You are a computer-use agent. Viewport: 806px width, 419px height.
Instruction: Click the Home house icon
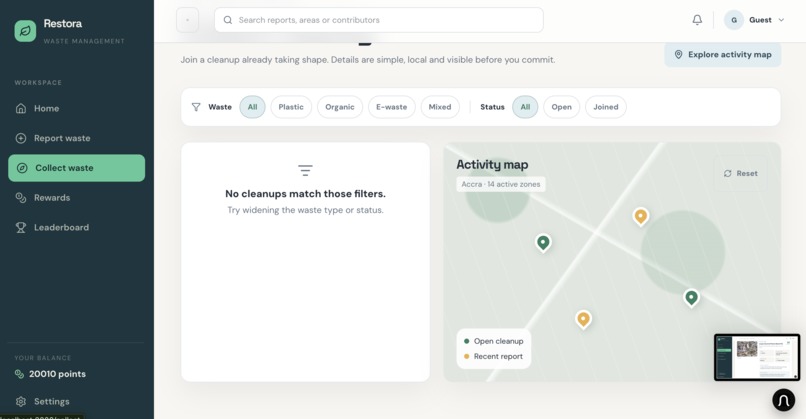tap(21, 108)
